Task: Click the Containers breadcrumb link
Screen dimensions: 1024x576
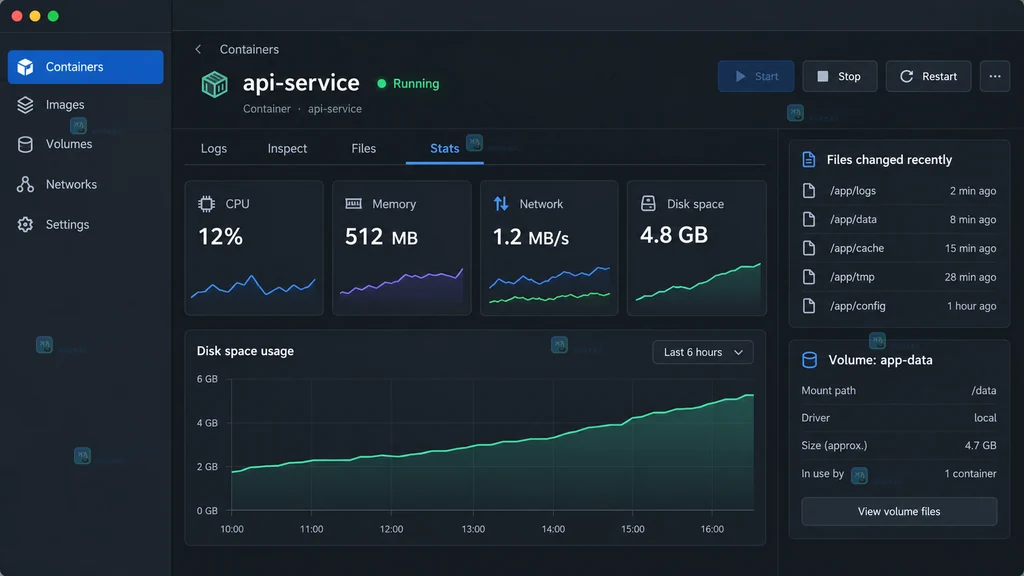Action: 249,49
